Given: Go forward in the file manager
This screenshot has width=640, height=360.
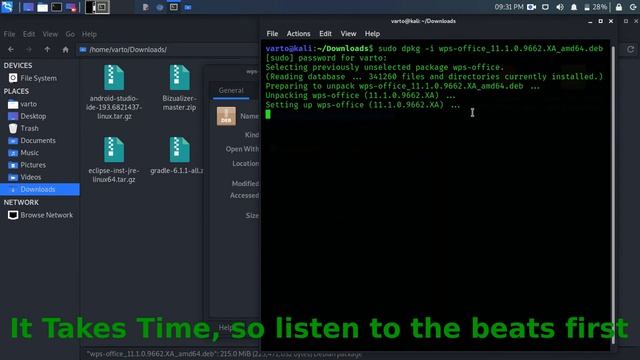Looking at the screenshot, I should [x=29, y=49].
